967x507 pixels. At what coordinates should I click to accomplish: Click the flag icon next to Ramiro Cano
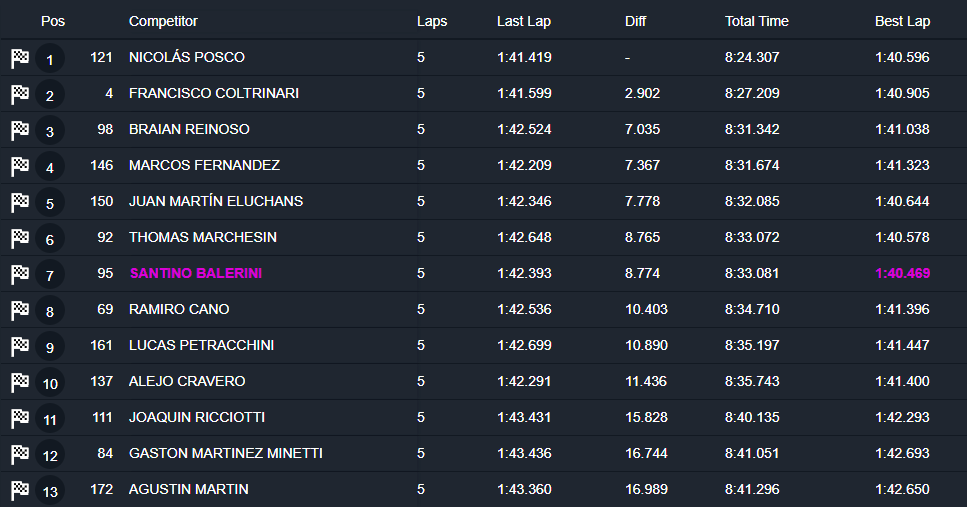point(20,310)
